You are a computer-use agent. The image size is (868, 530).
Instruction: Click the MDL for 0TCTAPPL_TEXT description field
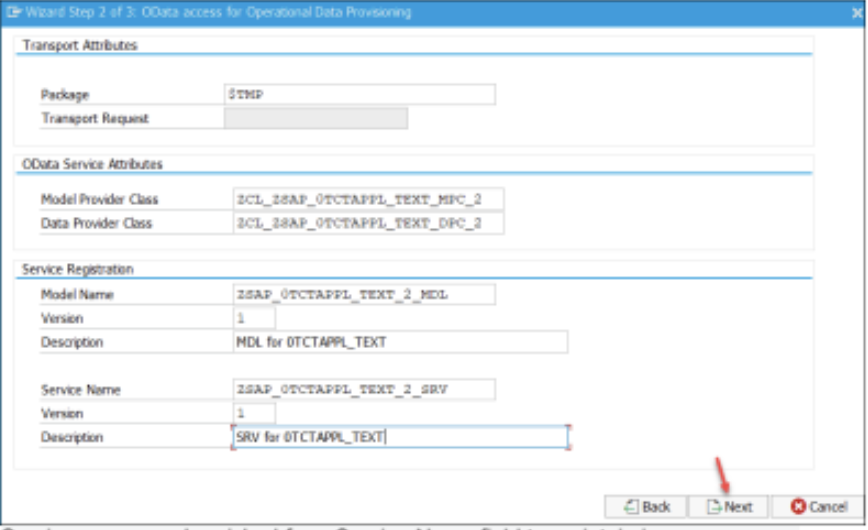[x=400, y=342]
